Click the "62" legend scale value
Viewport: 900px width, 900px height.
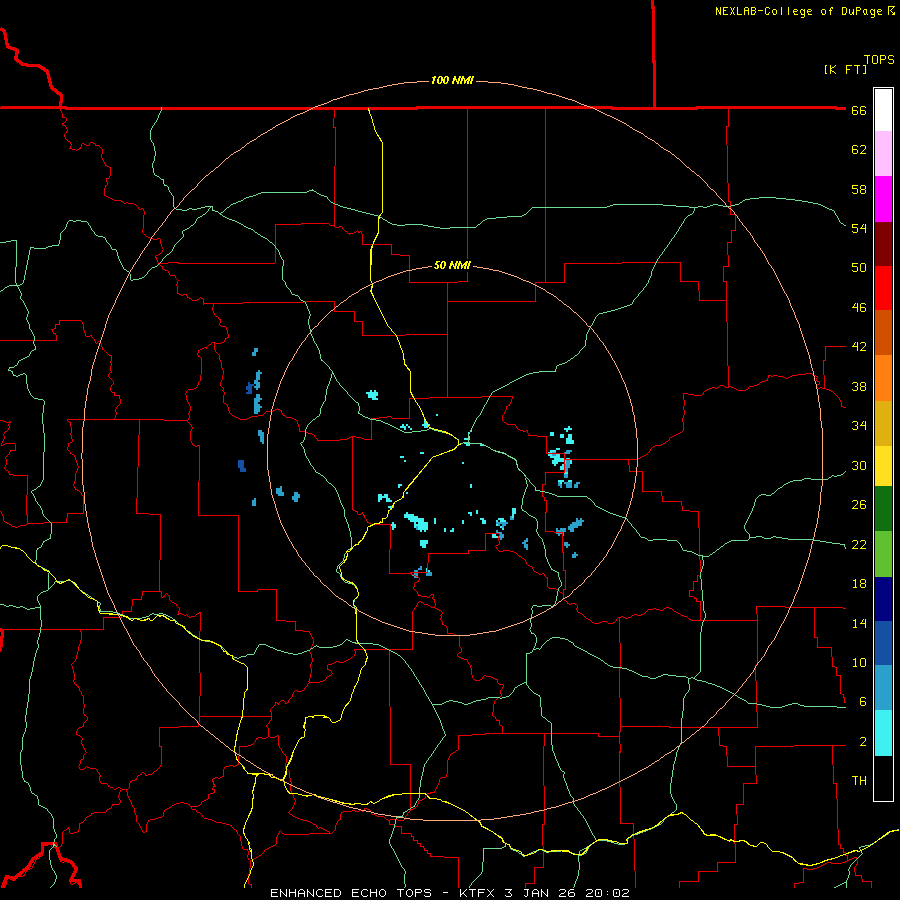859,150
